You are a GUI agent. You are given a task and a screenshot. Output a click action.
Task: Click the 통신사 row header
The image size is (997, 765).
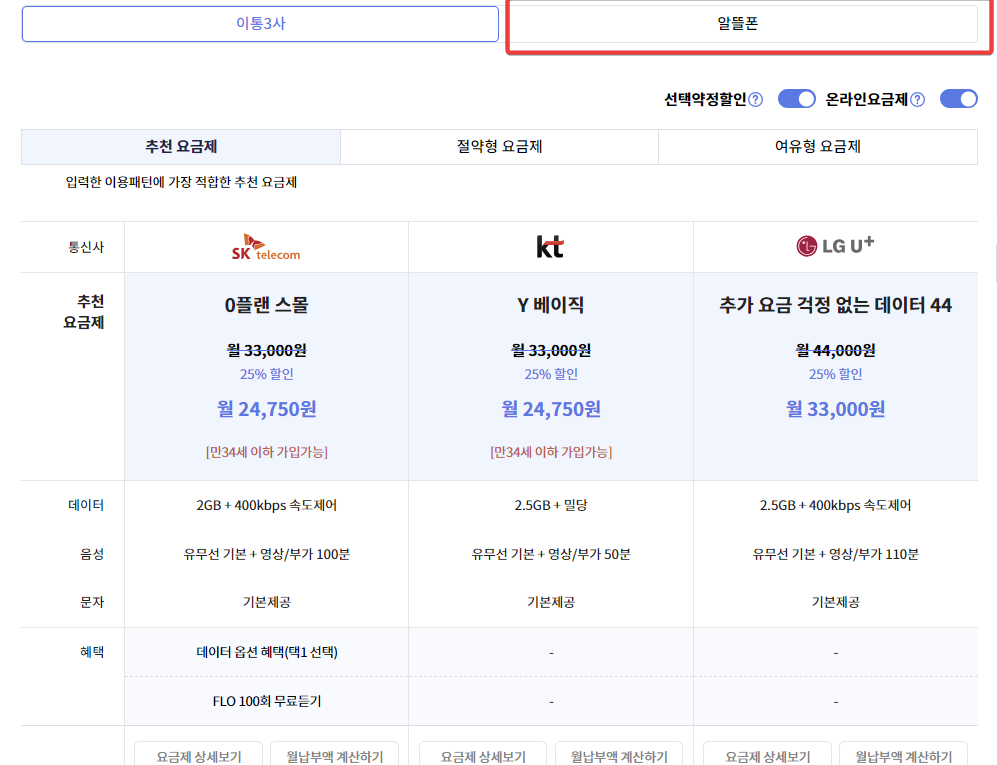86,247
